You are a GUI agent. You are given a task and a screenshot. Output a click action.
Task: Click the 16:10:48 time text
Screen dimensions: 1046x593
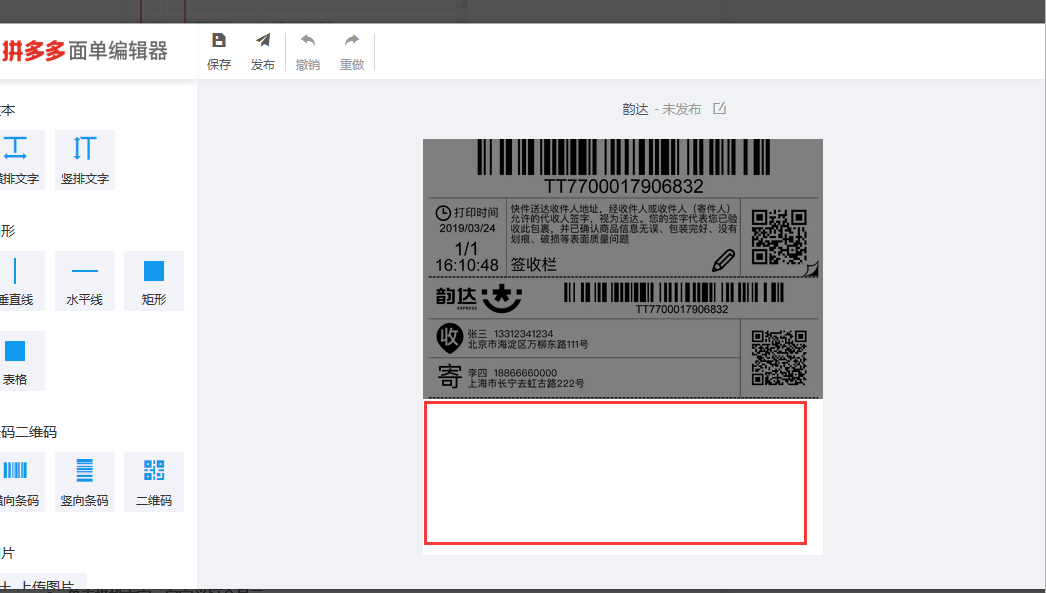[x=467, y=265]
